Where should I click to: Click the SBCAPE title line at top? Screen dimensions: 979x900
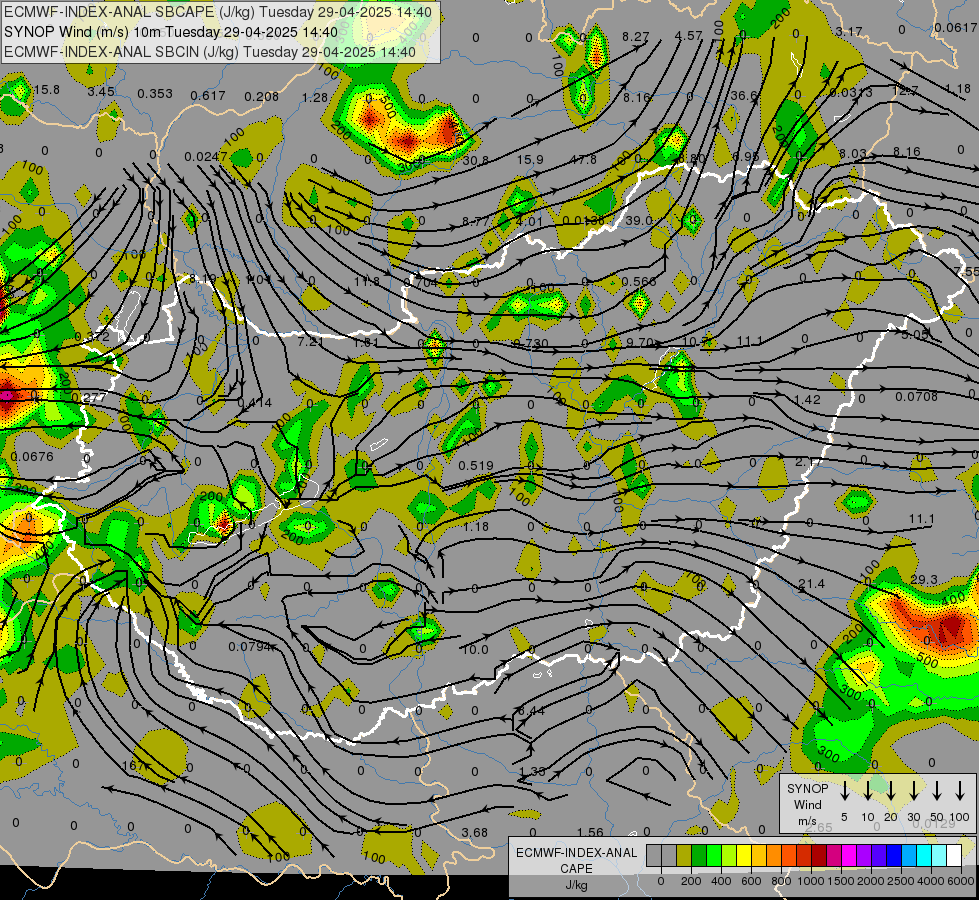218,12
